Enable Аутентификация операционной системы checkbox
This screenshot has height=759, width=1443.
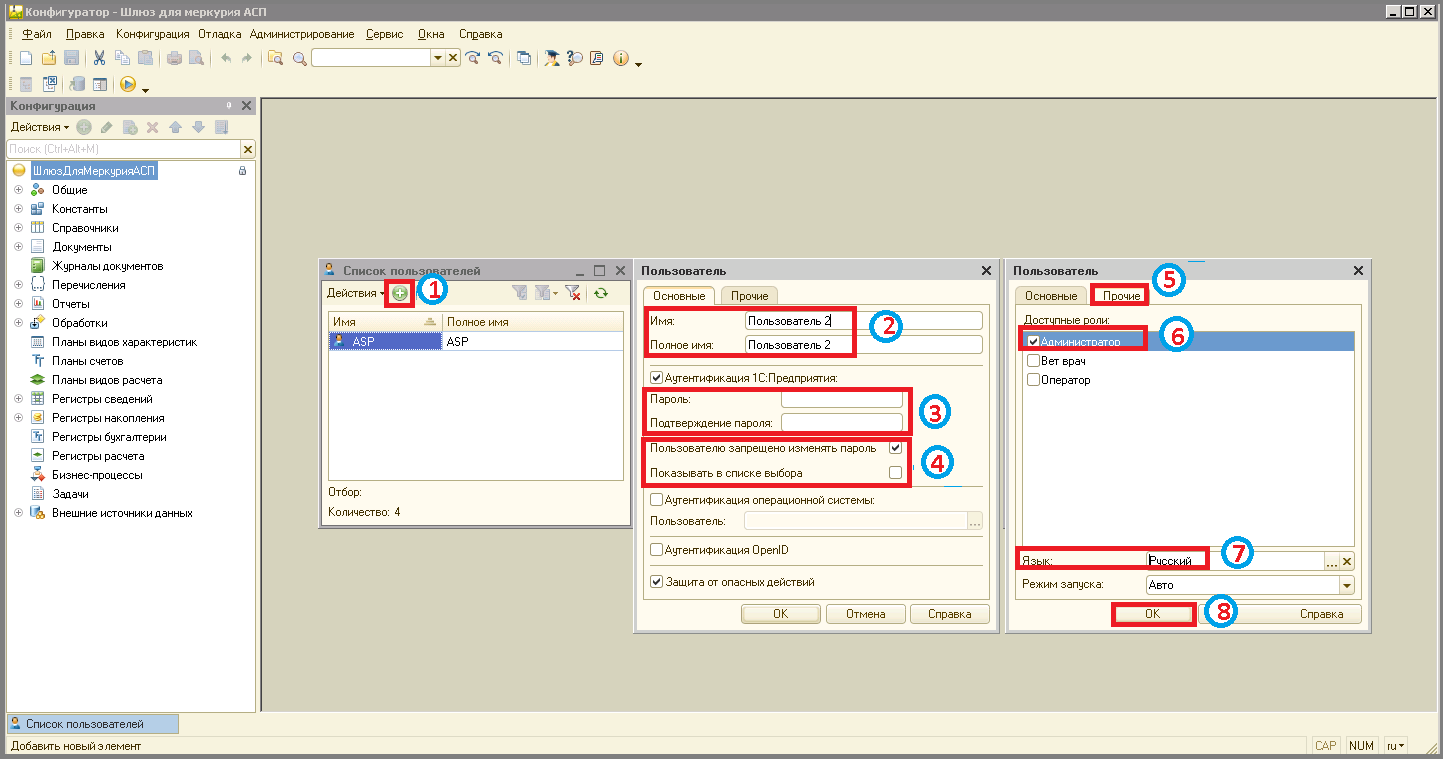coord(657,500)
